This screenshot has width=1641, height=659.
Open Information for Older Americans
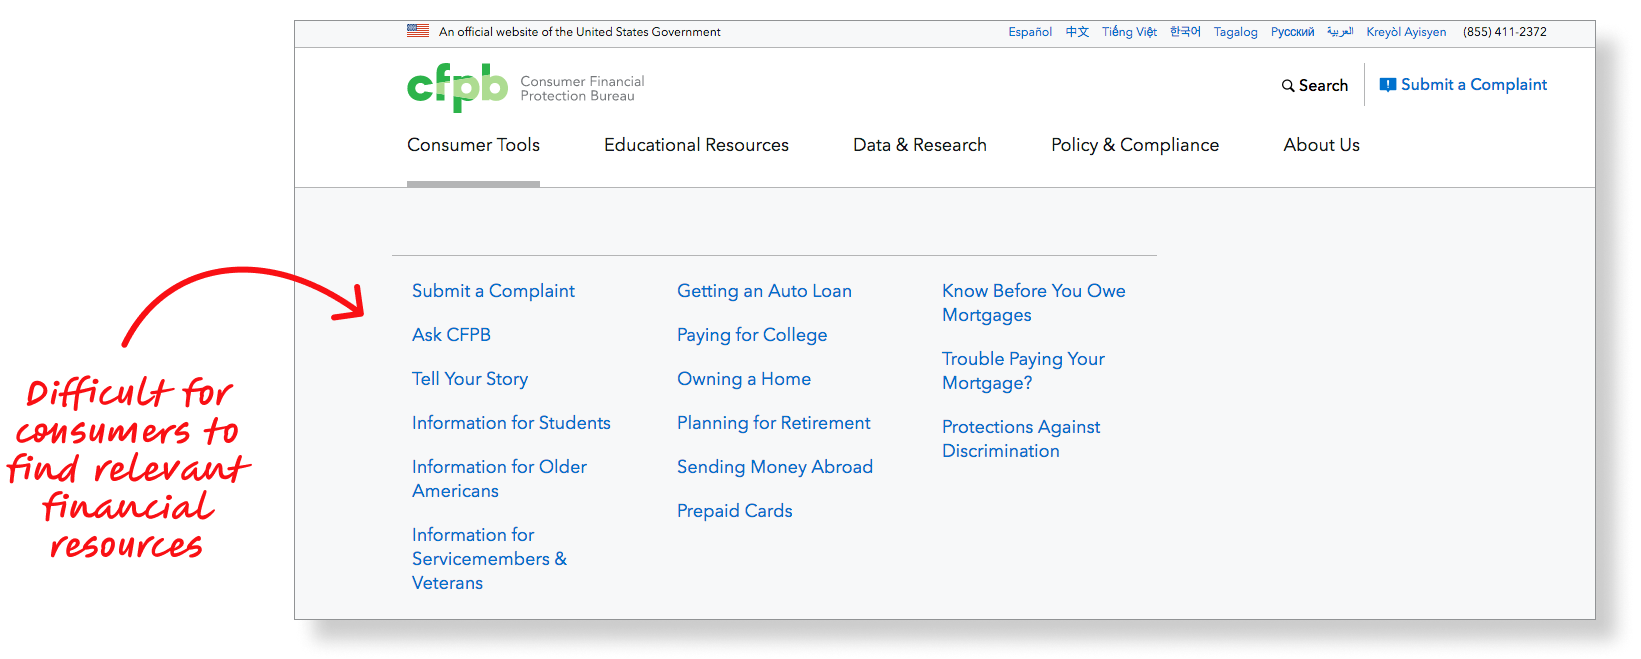pos(499,479)
